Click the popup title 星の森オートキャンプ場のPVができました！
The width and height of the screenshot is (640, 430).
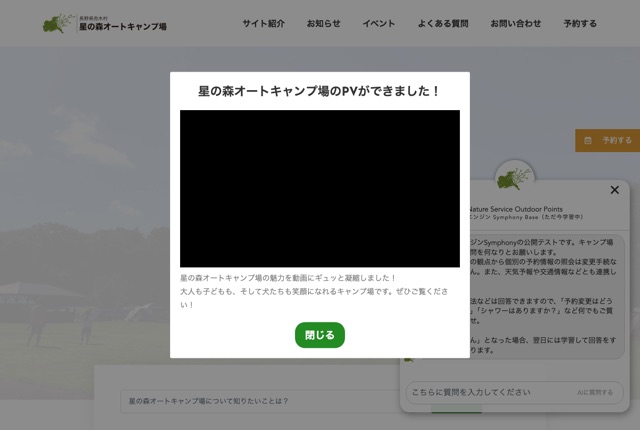pyautogui.click(x=319, y=91)
